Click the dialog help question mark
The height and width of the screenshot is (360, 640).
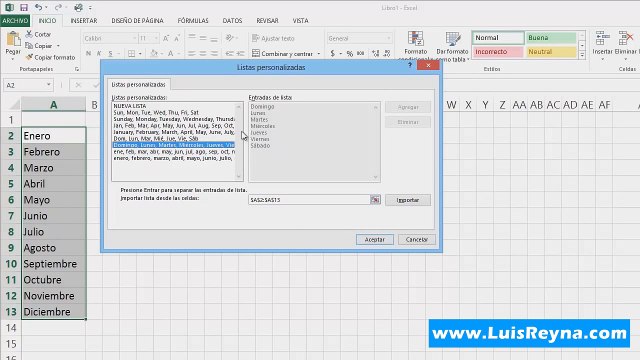(410, 65)
